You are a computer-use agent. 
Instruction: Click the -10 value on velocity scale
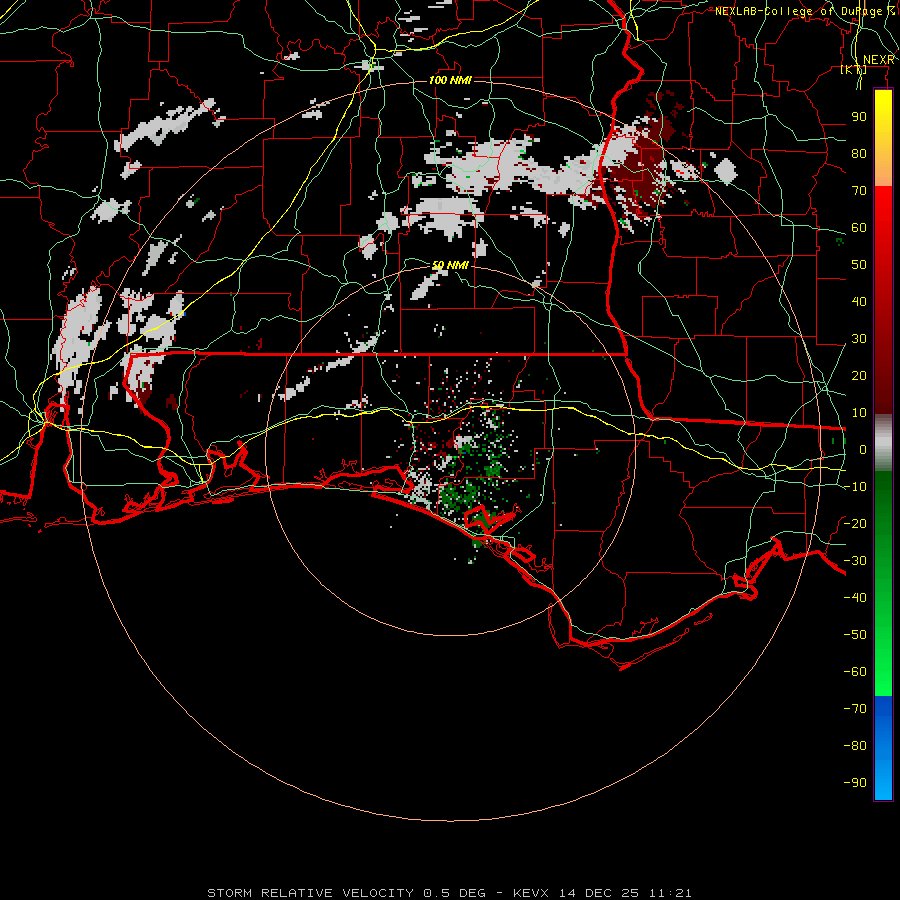tap(855, 487)
